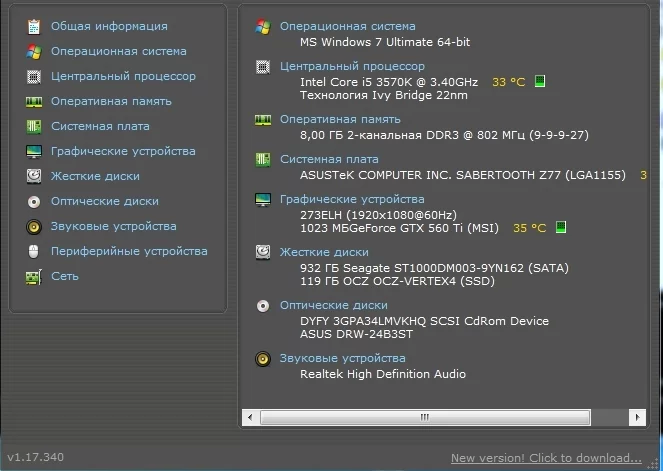This screenshot has height=471, width=663.
Task: Open Операционная система in the sidebar
Action: click(x=119, y=51)
